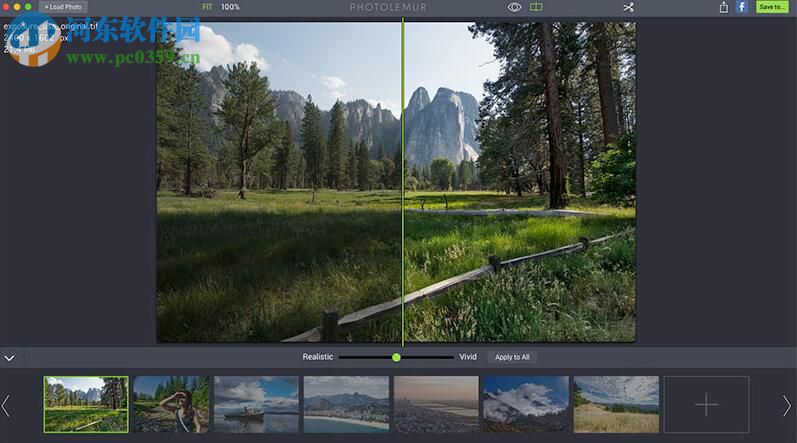
Task: Click the Vivid label
Action: (x=468, y=357)
